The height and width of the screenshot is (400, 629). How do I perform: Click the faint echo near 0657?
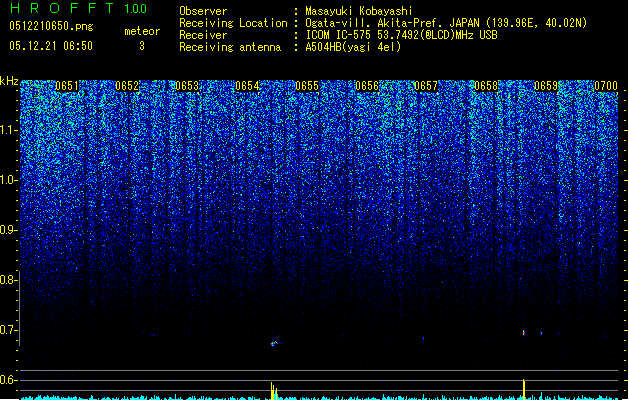coord(424,339)
